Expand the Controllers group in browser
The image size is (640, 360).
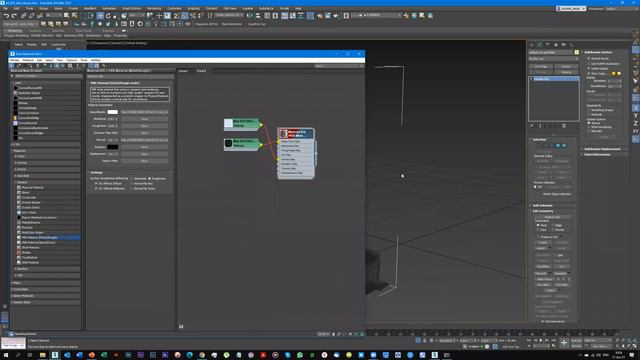pyautogui.click(x=46, y=289)
